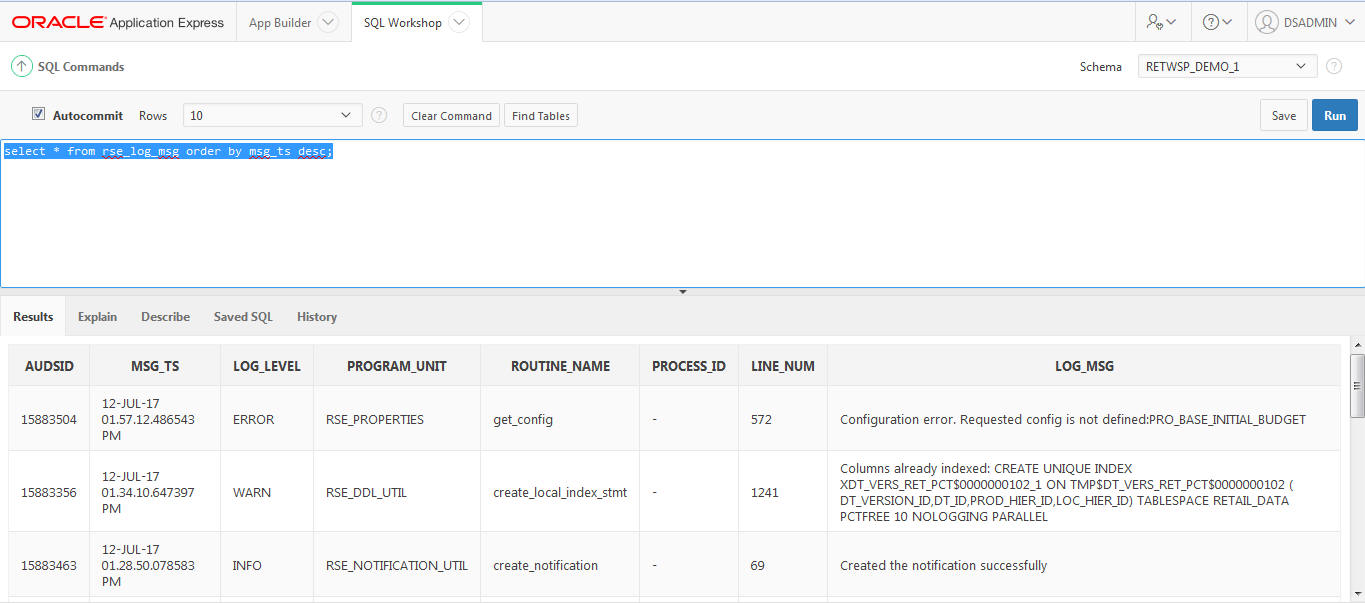This screenshot has width=1365, height=603.
Task: Click the green up-arrow SQL Commands icon
Action: tap(22, 67)
